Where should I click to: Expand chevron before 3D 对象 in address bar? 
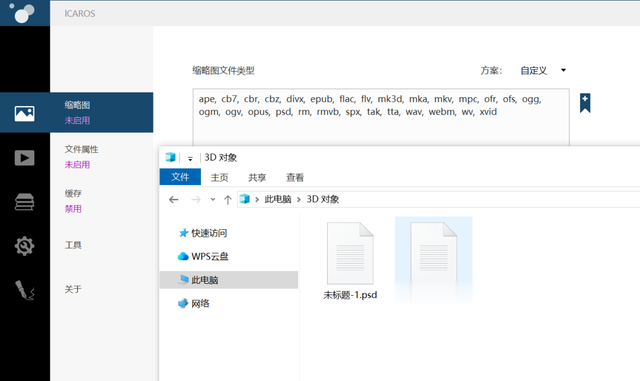[299, 199]
